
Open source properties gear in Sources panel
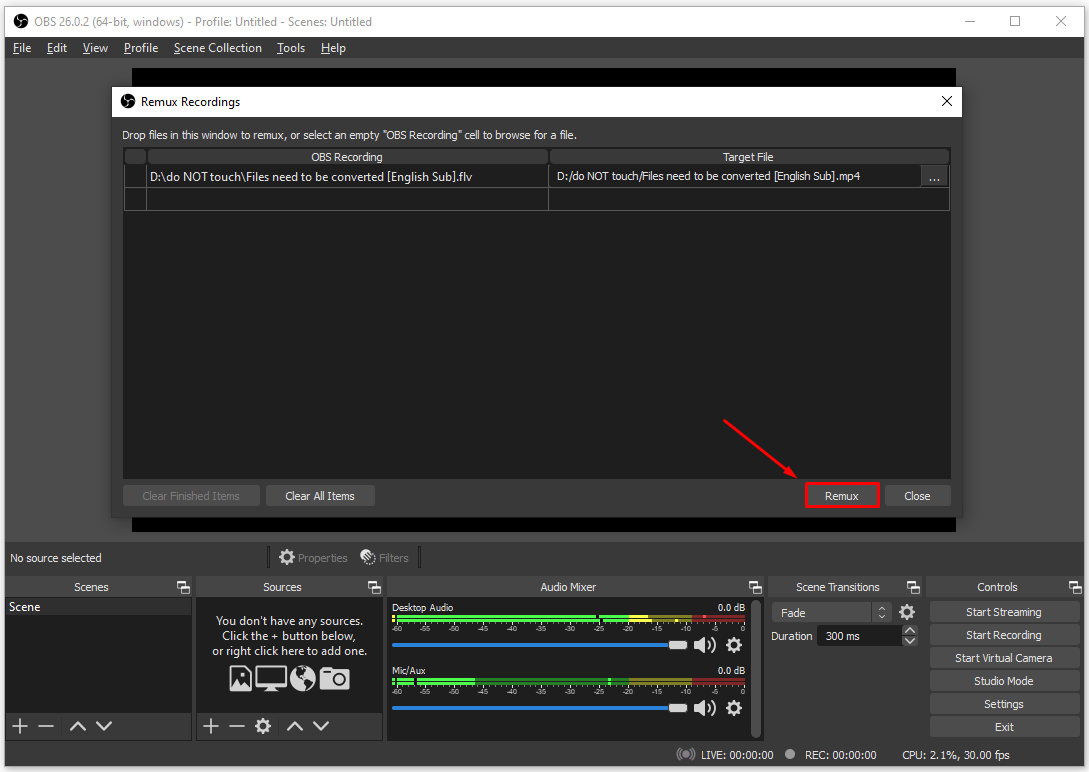click(263, 726)
